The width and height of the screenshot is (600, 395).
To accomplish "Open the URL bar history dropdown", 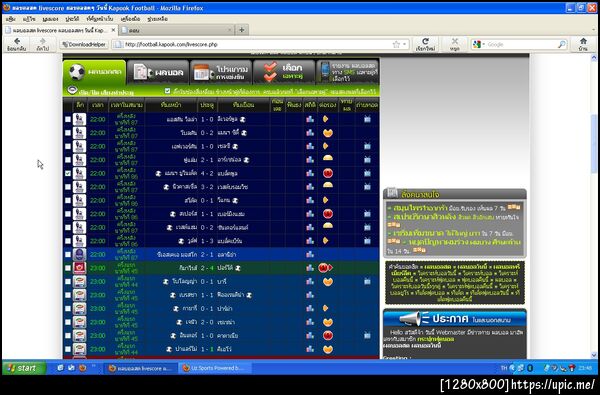I will 405,44.
